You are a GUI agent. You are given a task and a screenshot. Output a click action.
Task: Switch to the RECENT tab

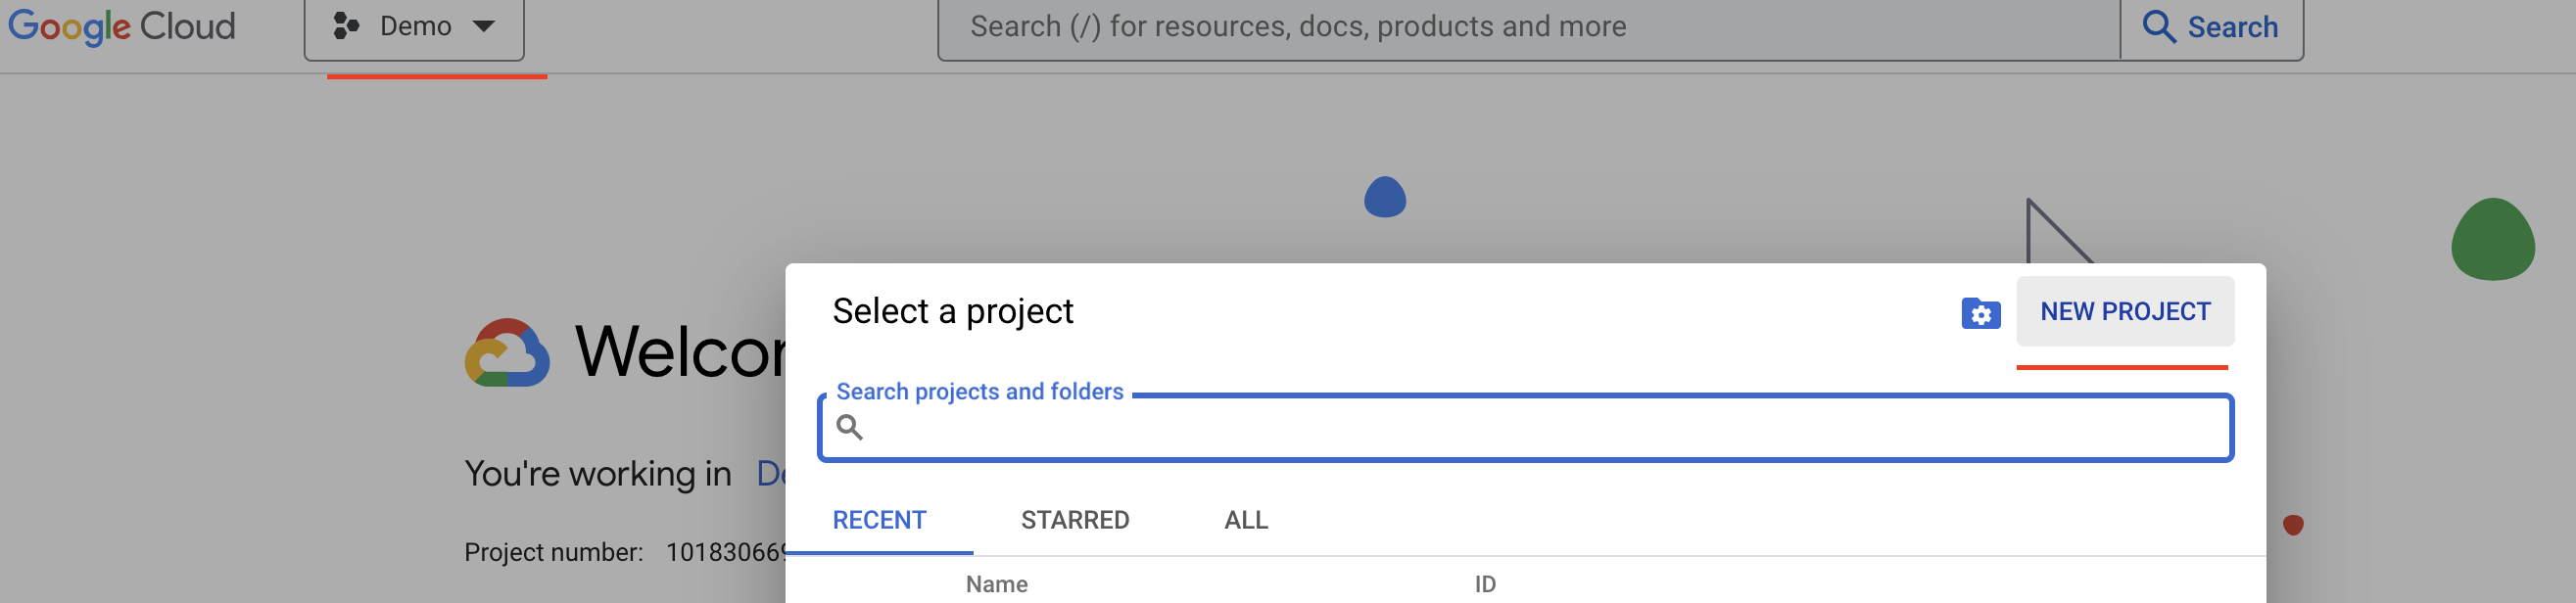[x=879, y=521]
